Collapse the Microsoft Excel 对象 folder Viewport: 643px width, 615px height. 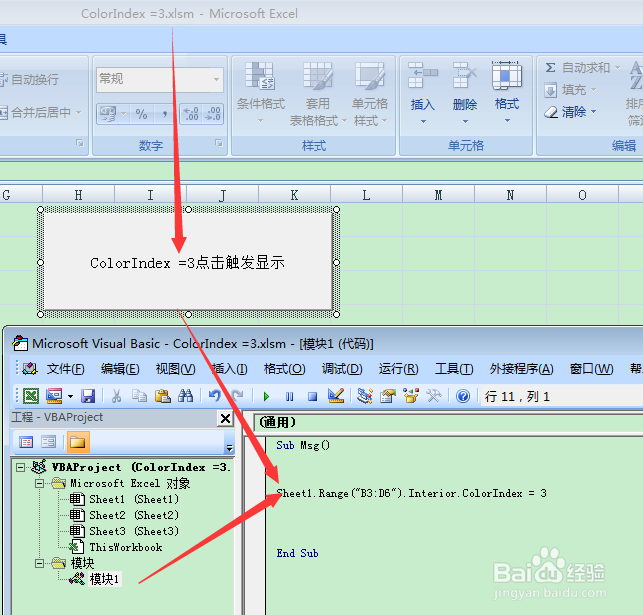[39, 483]
